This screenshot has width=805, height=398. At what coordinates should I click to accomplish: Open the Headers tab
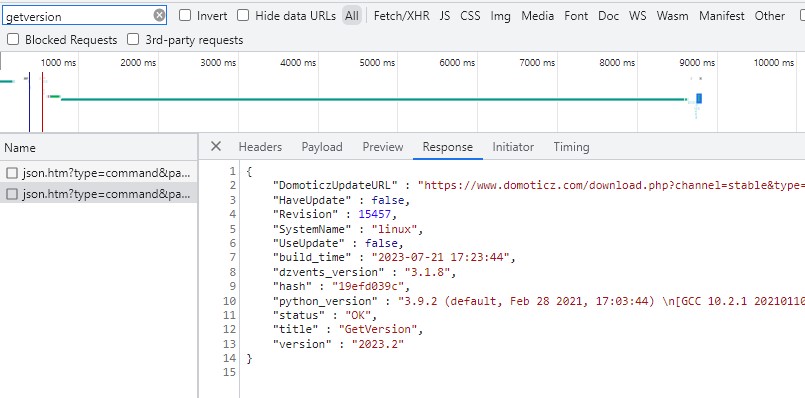(x=260, y=147)
